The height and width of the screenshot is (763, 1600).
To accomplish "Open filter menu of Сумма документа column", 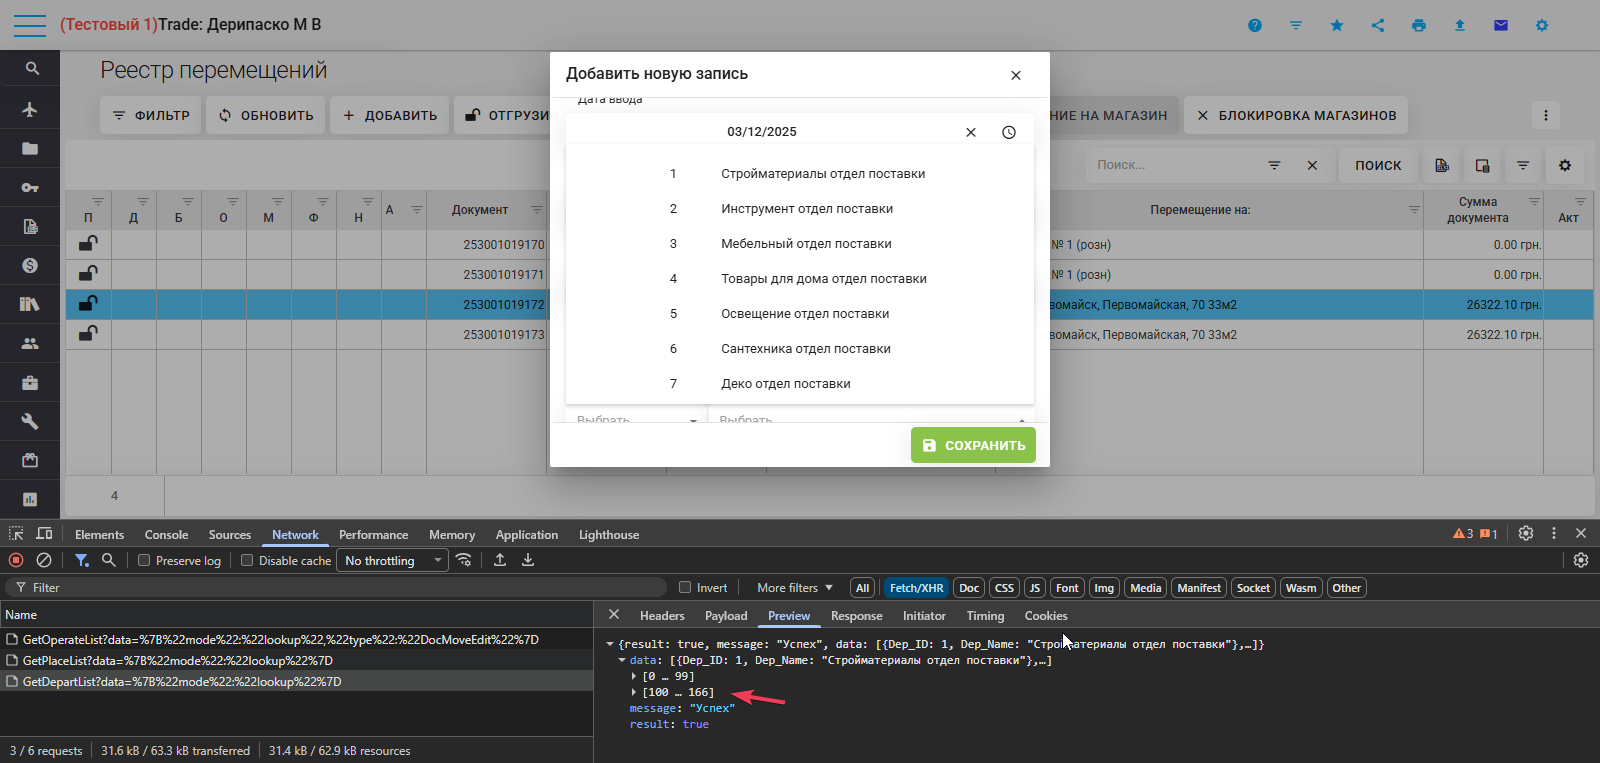I will coord(1534,201).
